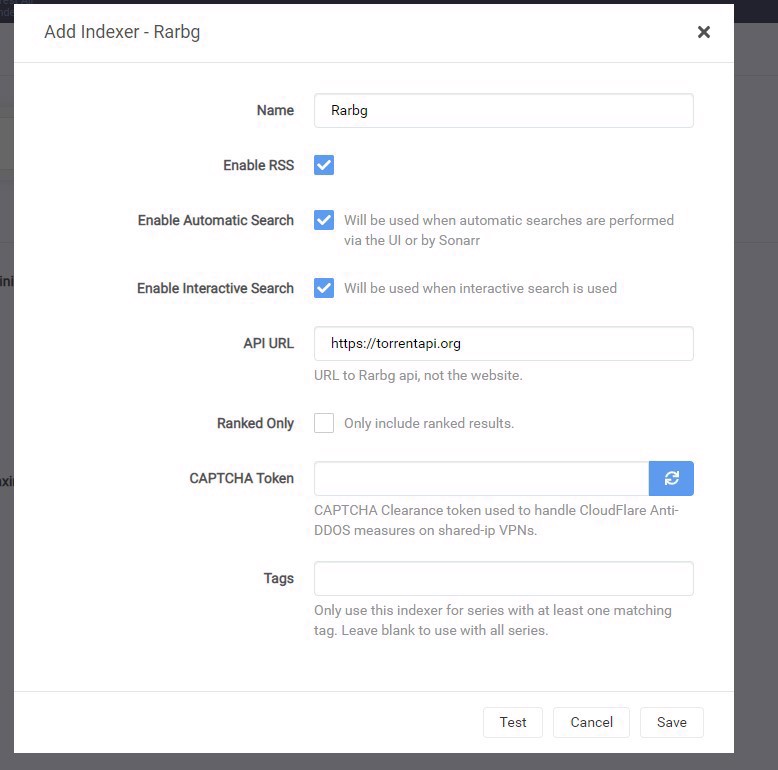Click the 'Tags' label

pyautogui.click(x=279, y=578)
